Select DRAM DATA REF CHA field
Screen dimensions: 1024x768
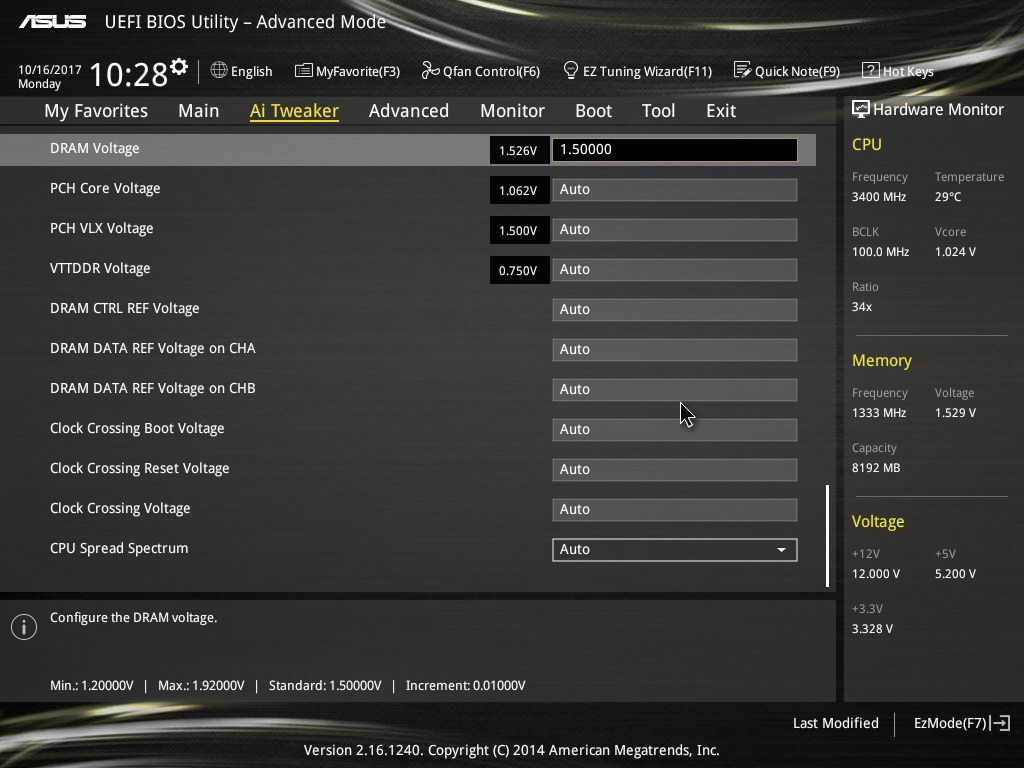(675, 349)
